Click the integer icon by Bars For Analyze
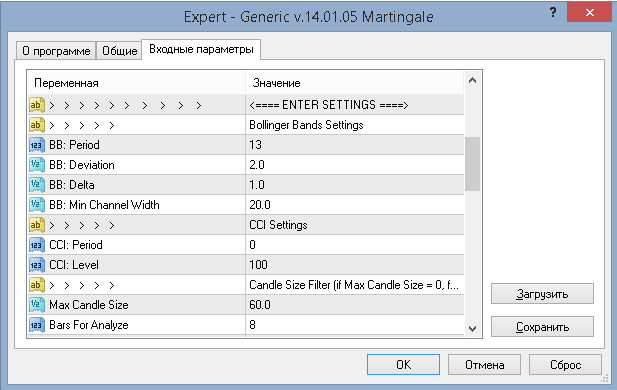The image size is (617, 390). [x=37, y=325]
